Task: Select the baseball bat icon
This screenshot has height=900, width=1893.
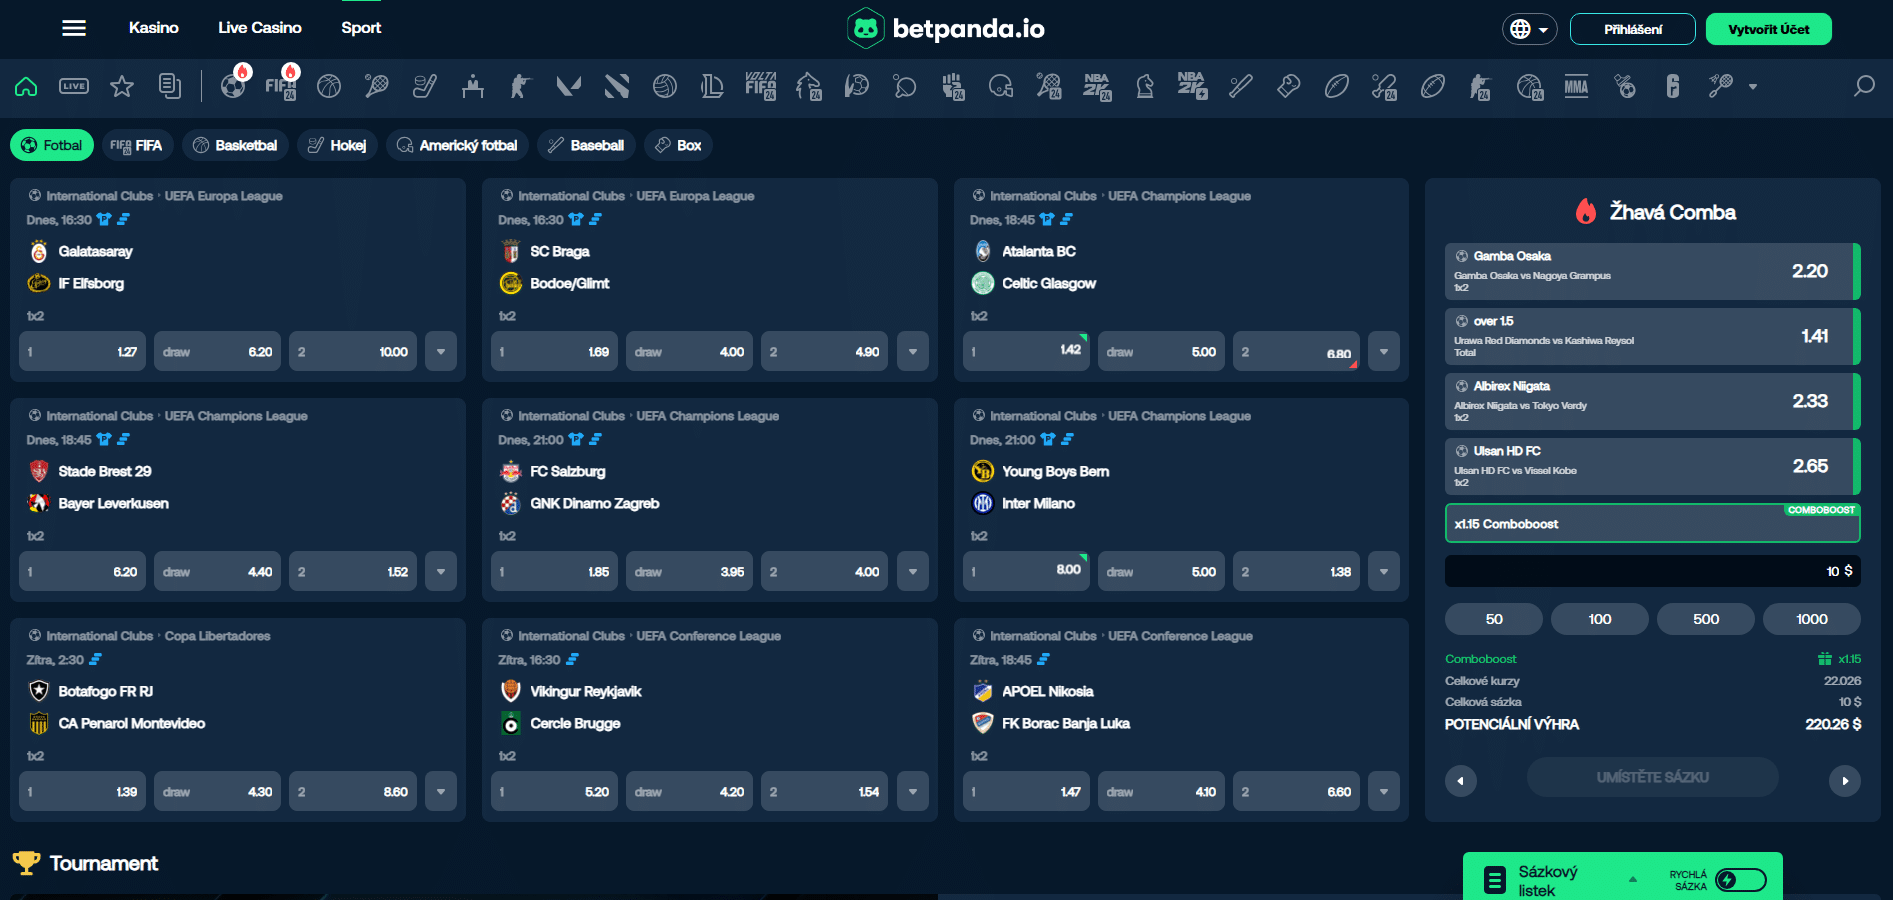Action: [x=1241, y=87]
